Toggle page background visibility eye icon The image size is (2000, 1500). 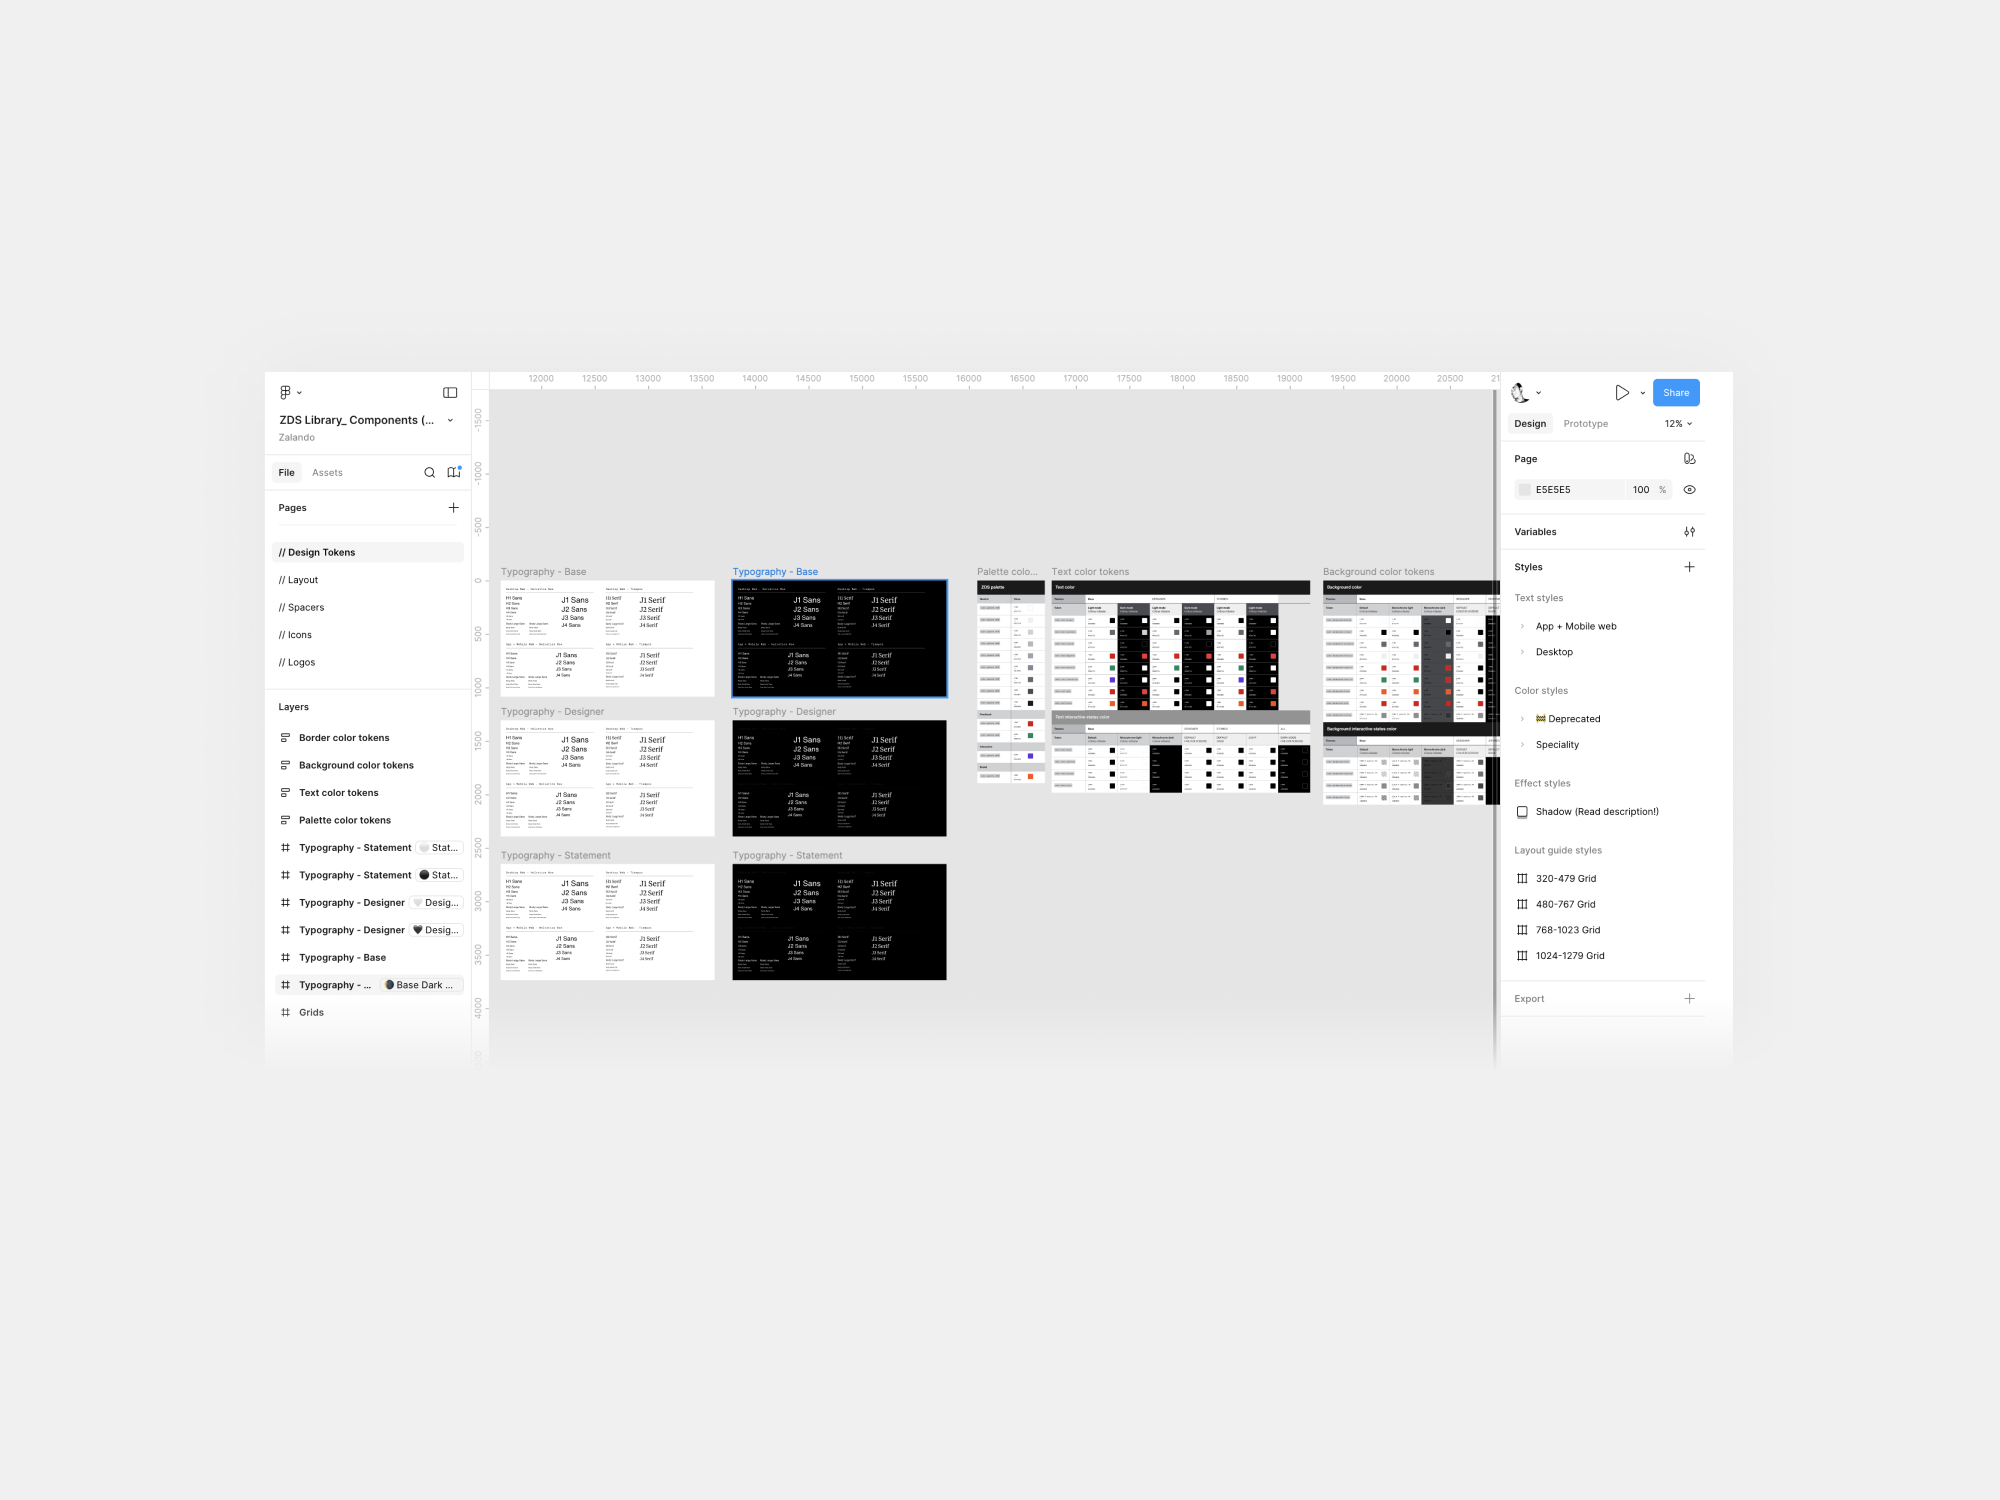pos(1689,490)
